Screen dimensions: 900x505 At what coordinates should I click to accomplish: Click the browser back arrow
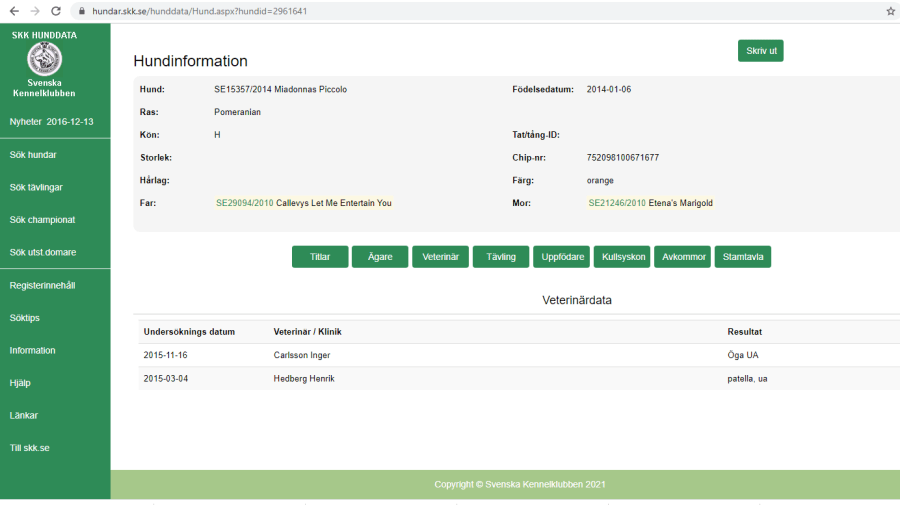tap(13, 11)
